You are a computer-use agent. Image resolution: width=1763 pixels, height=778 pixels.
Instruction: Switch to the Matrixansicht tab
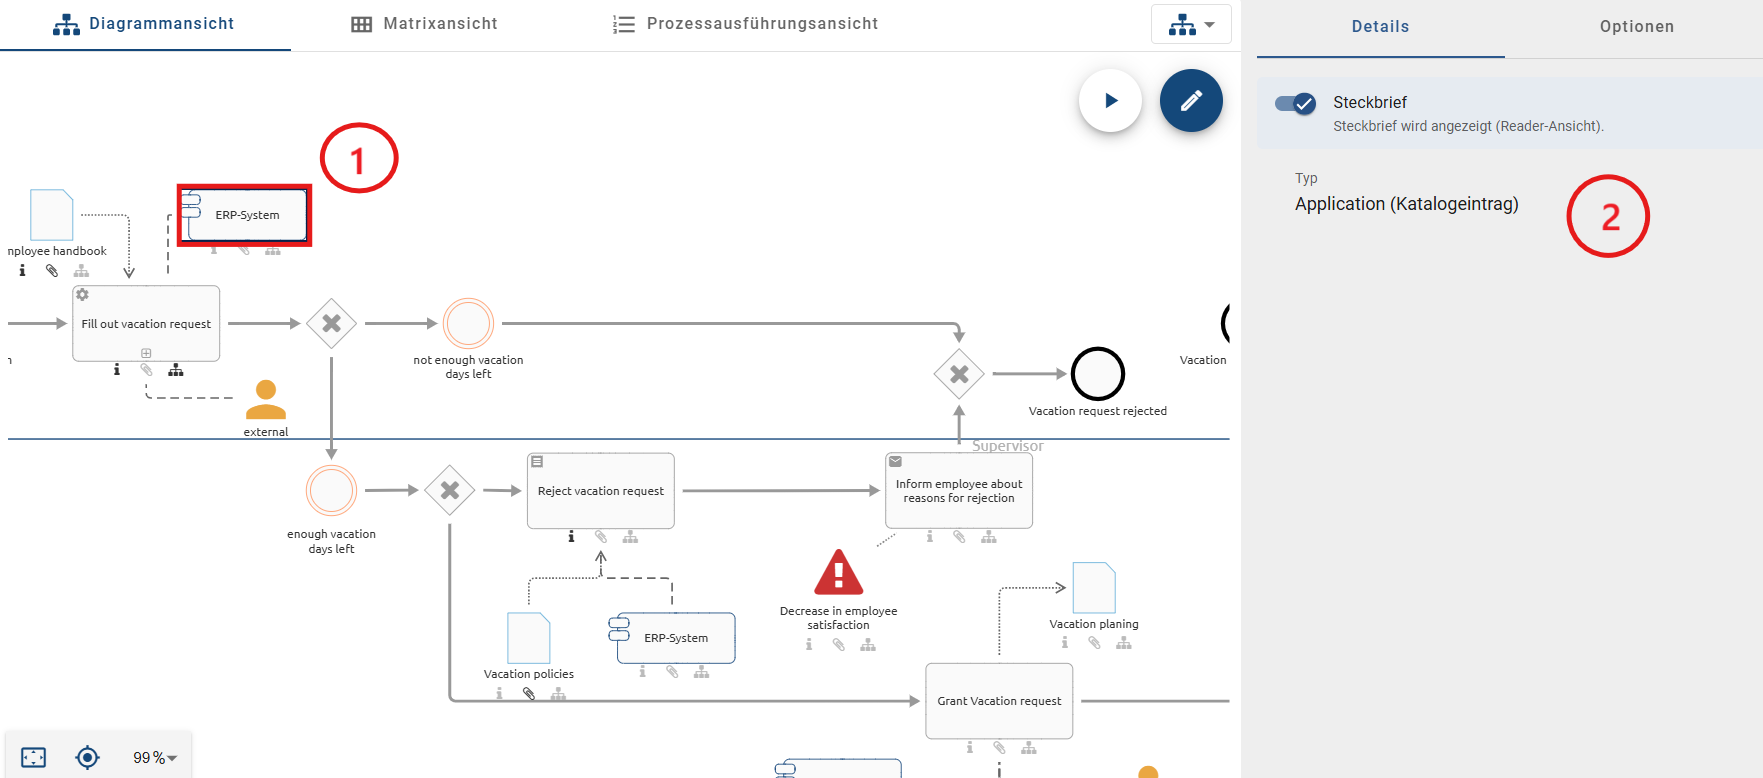[x=424, y=24]
